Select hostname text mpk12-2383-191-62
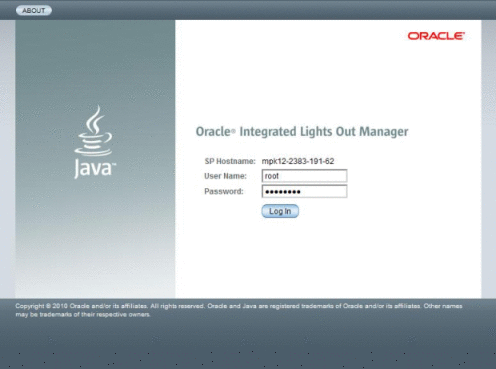 click(298, 161)
